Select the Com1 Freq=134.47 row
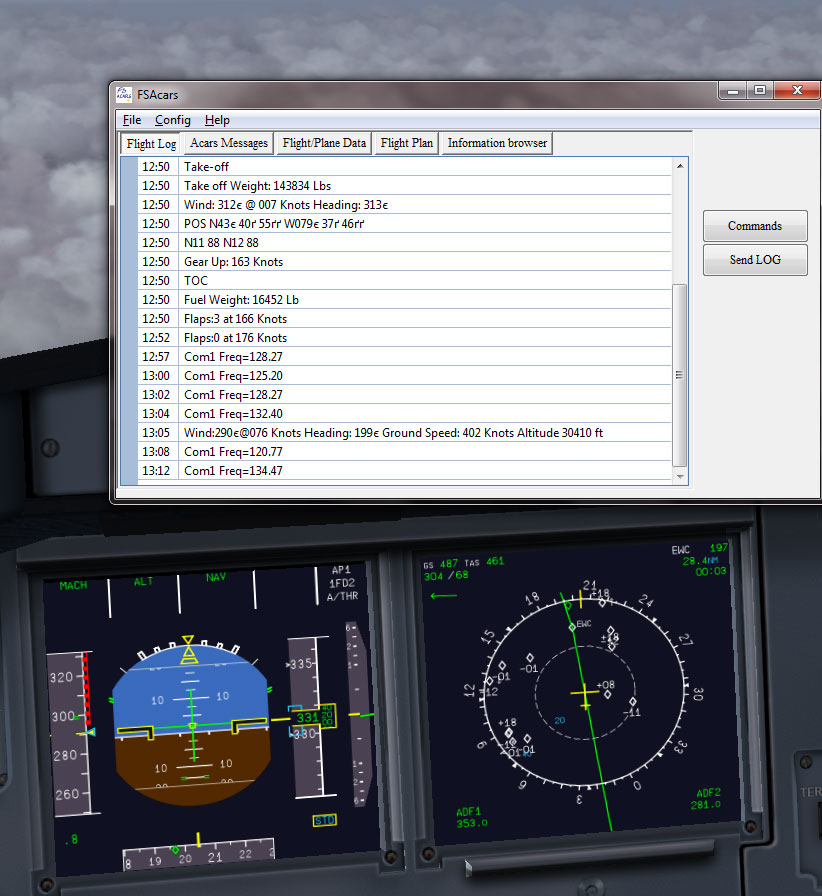Image resolution: width=822 pixels, height=896 pixels. [404, 471]
